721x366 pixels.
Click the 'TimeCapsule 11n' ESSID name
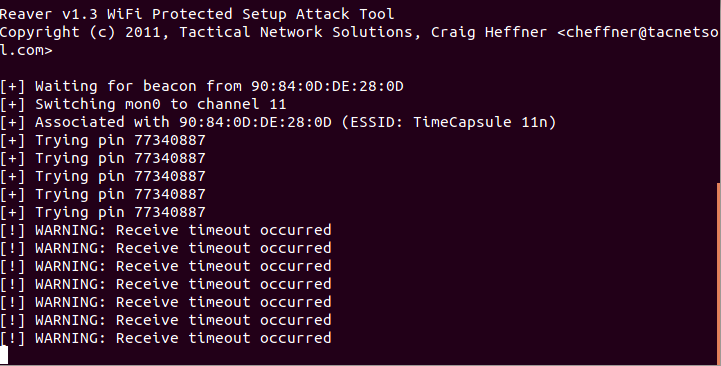tap(480, 122)
